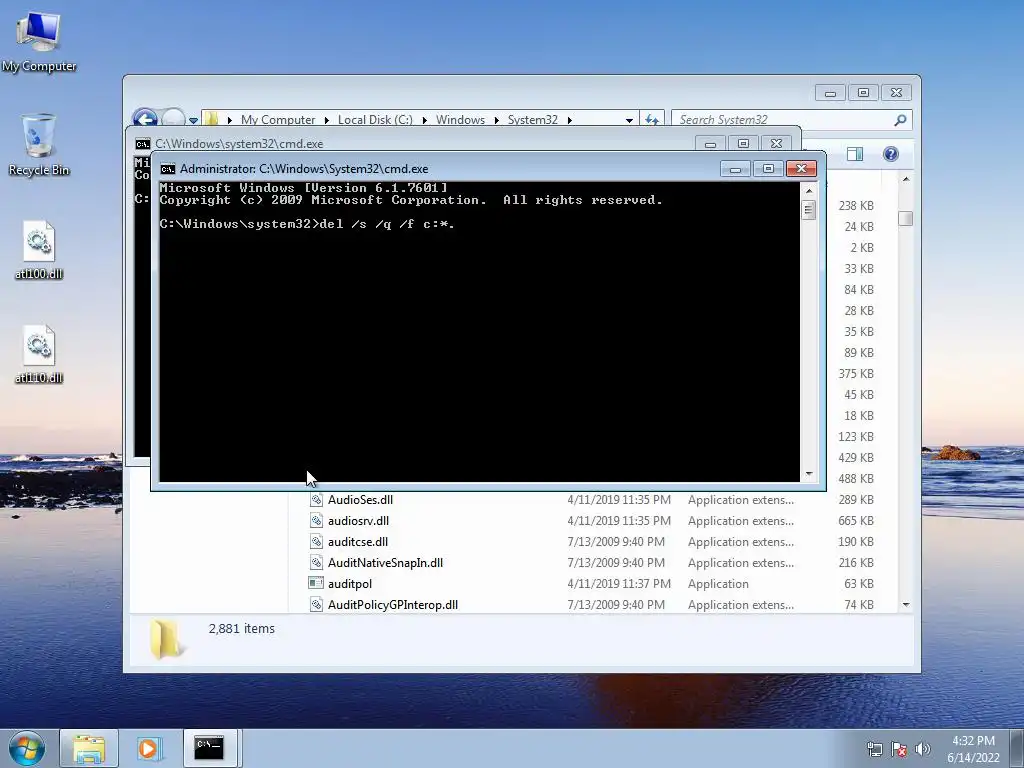Select atl100.dll file on desktop

pyautogui.click(x=39, y=250)
